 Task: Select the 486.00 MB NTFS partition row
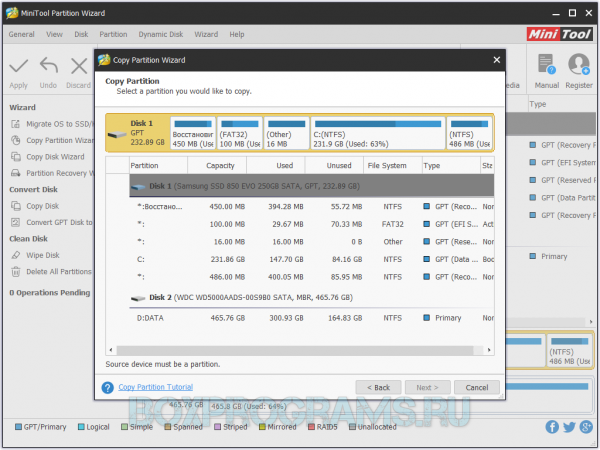(x=311, y=277)
